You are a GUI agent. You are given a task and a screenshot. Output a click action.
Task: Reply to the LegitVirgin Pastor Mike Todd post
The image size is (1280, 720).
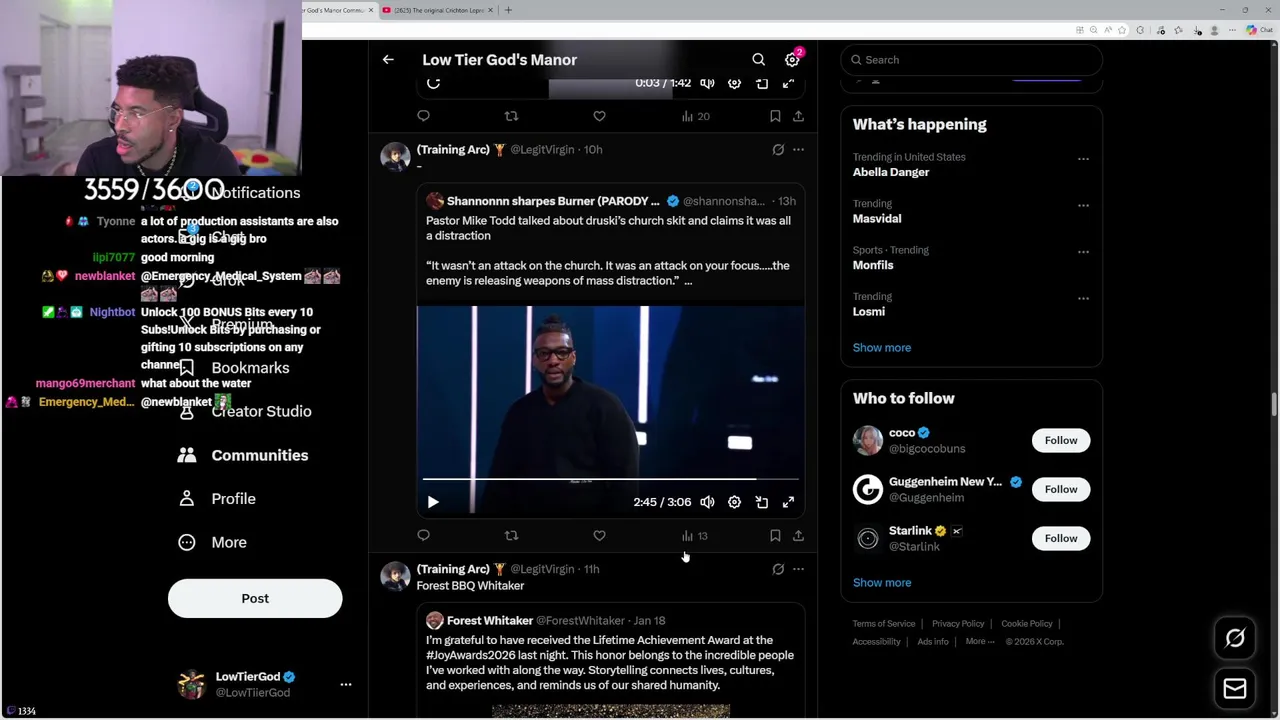pos(424,536)
